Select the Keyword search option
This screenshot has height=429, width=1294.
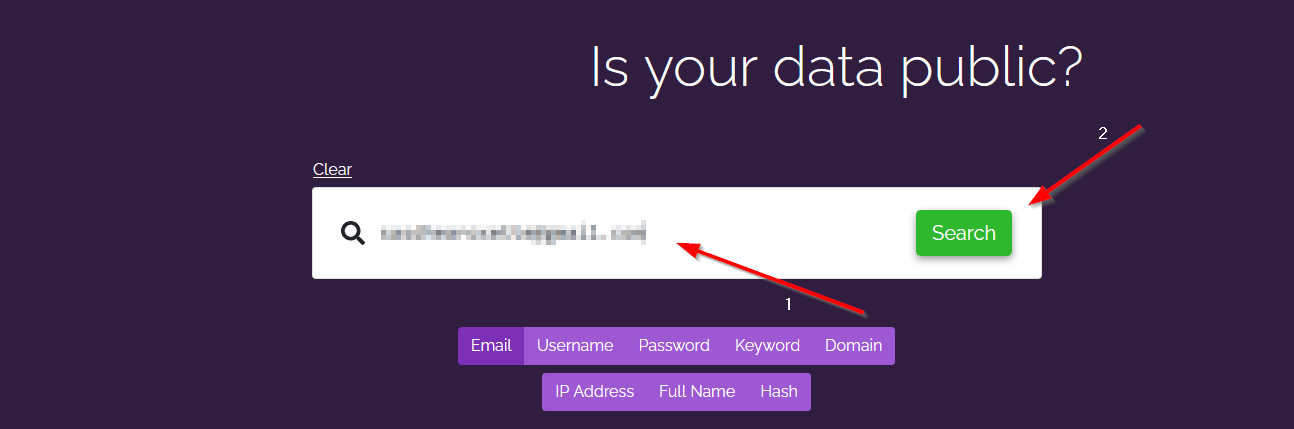pyautogui.click(x=767, y=346)
